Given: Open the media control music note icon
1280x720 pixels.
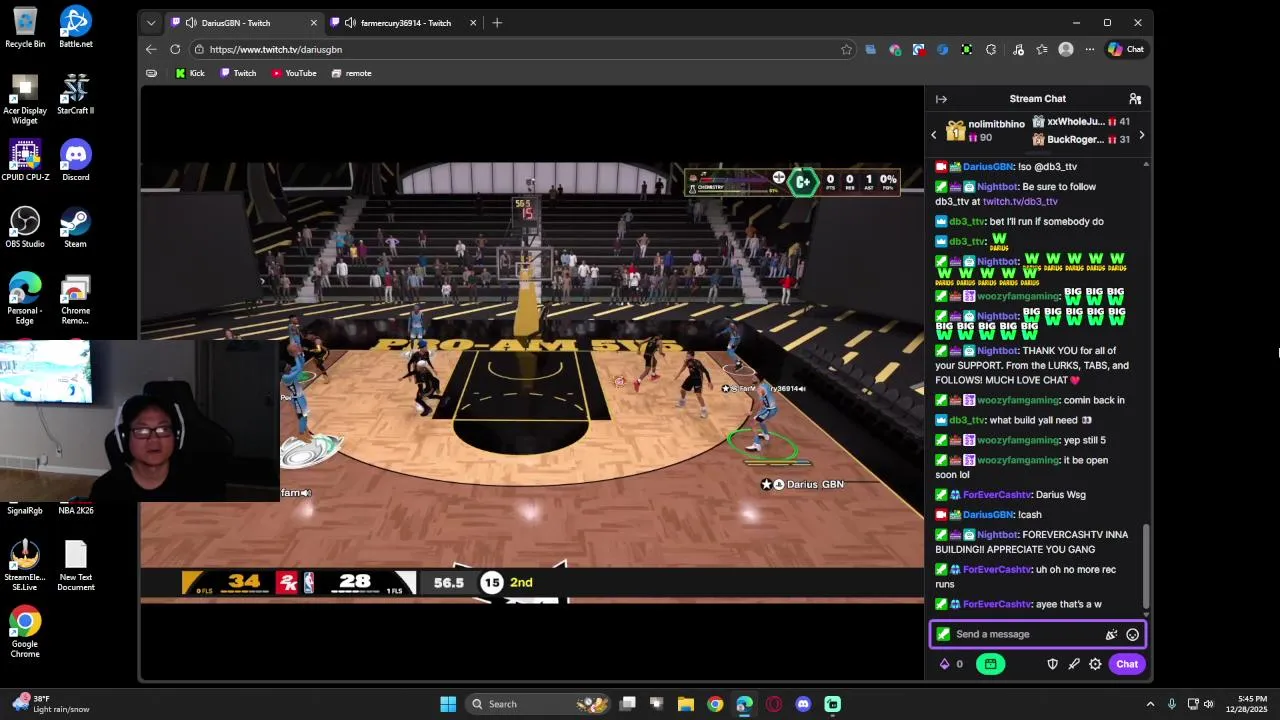Looking at the screenshot, I should pyautogui.click(x=1018, y=49).
